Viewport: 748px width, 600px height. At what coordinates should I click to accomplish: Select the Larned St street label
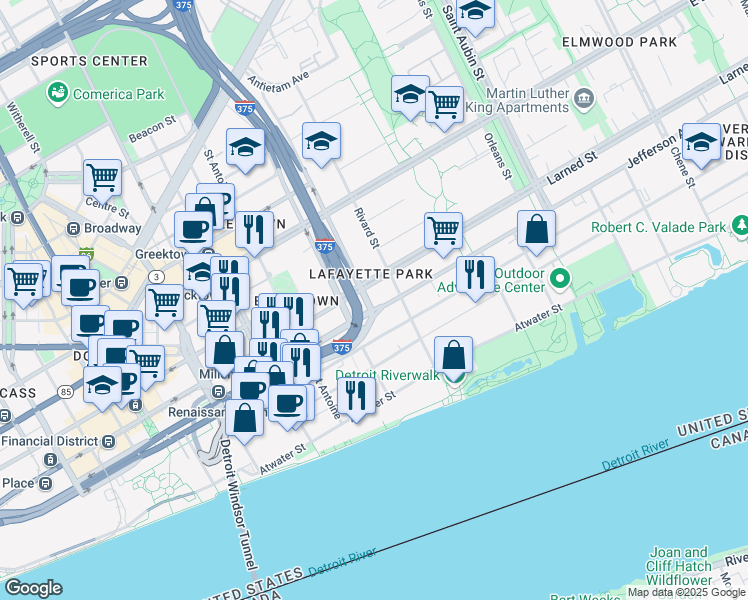pyautogui.click(x=571, y=168)
